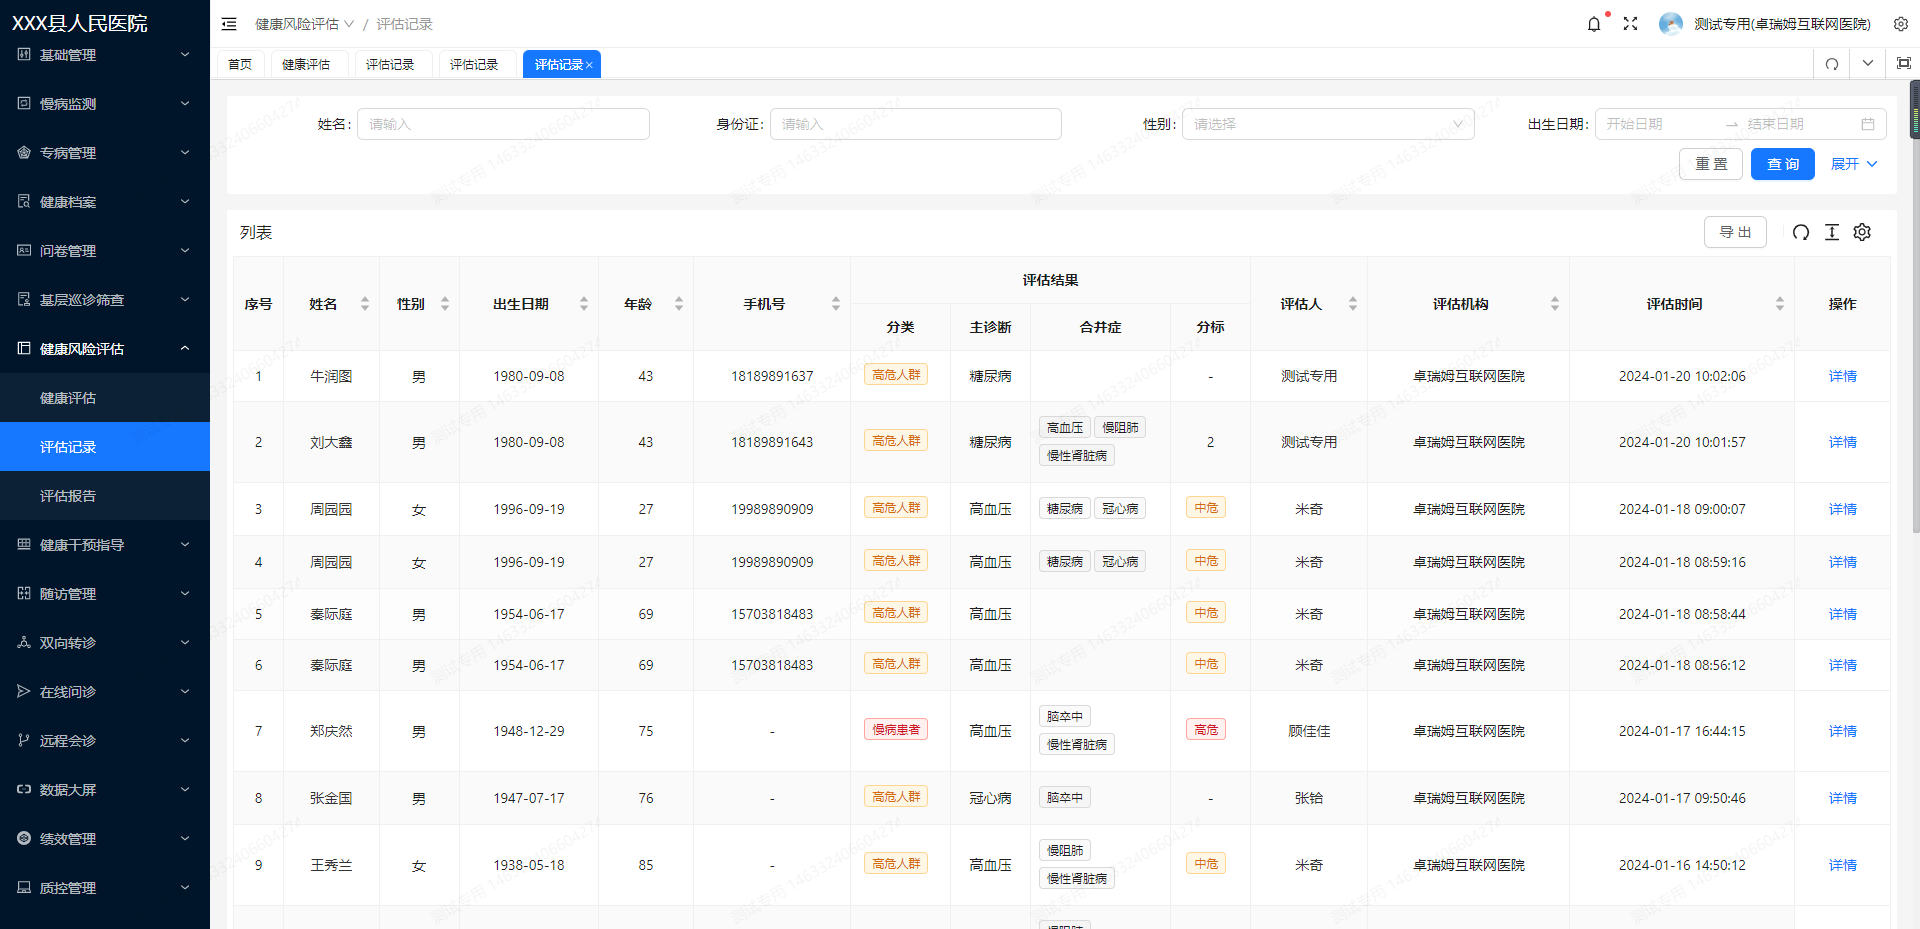Expand 慢病监测 sidebar menu
Image resolution: width=1920 pixels, height=929 pixels.
105,104
